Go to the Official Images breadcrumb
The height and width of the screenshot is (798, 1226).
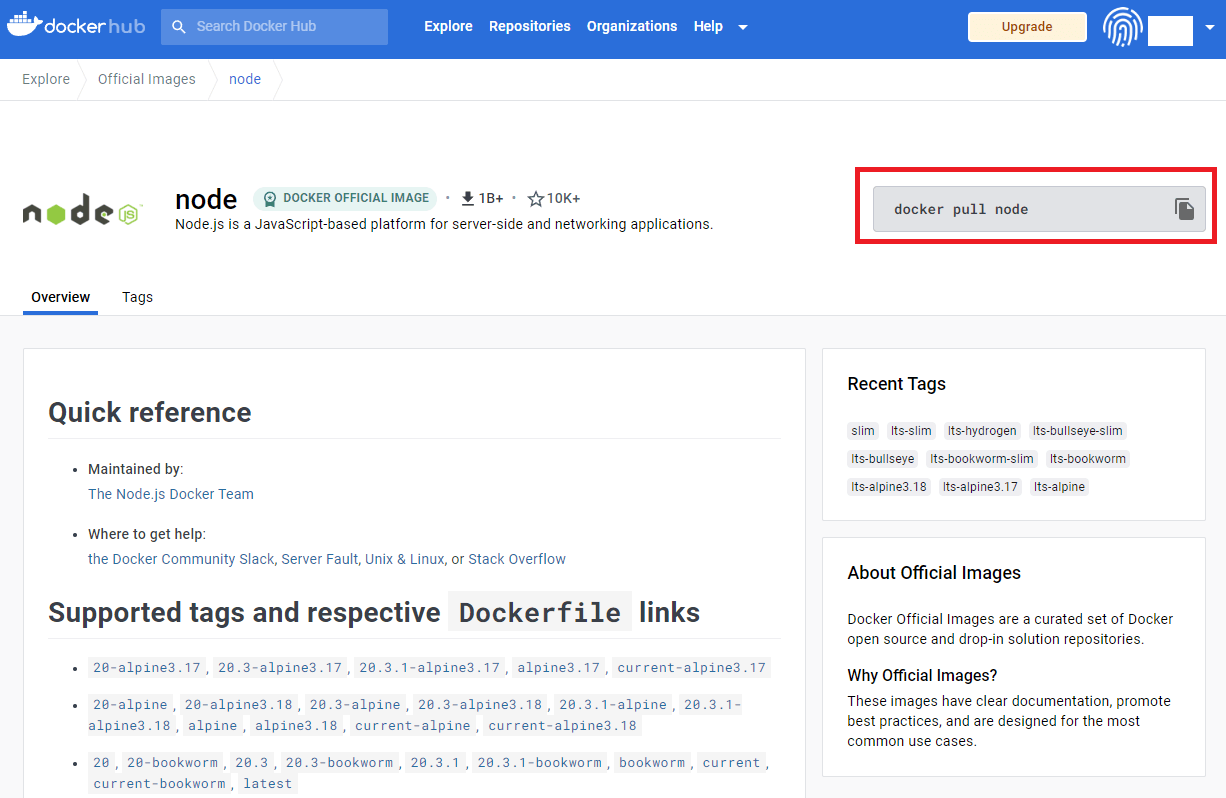tap(147, 79)
